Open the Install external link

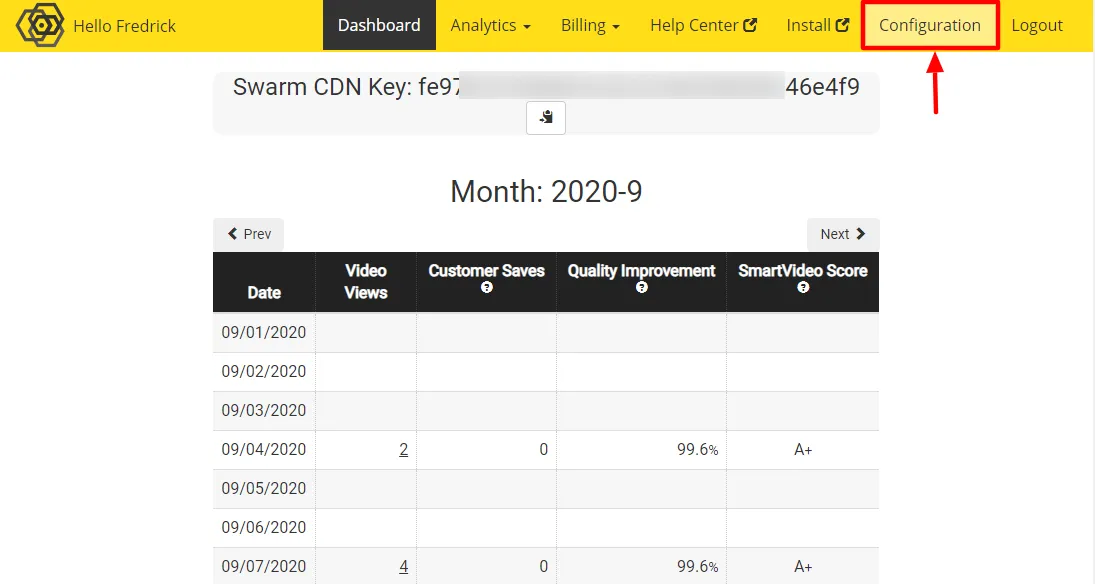(817, 25)
